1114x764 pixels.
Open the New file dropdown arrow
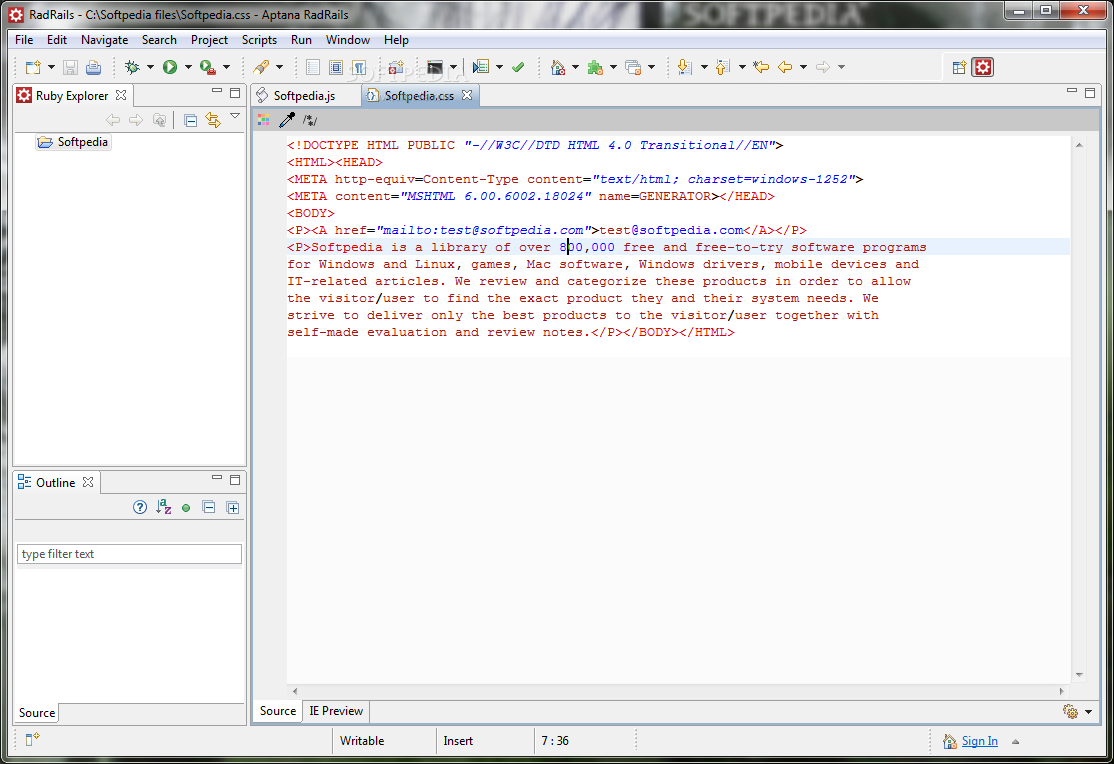coord(51,68)
